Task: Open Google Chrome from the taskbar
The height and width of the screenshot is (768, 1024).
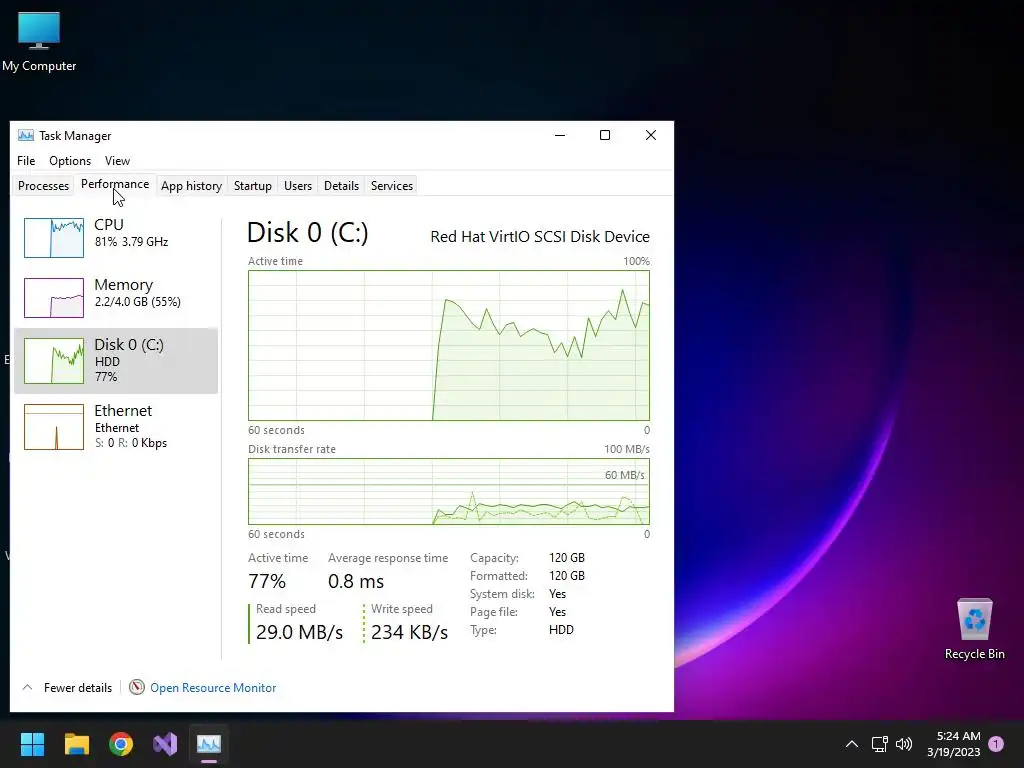Action: pyautogui.click(x=121, y=744)
